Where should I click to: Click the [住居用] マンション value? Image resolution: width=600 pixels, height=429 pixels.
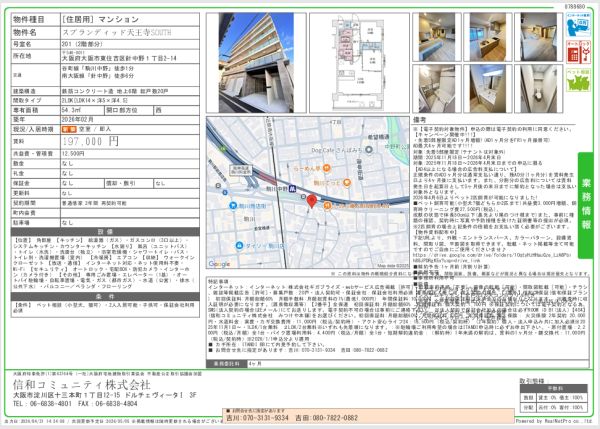[x=100, y=20]
